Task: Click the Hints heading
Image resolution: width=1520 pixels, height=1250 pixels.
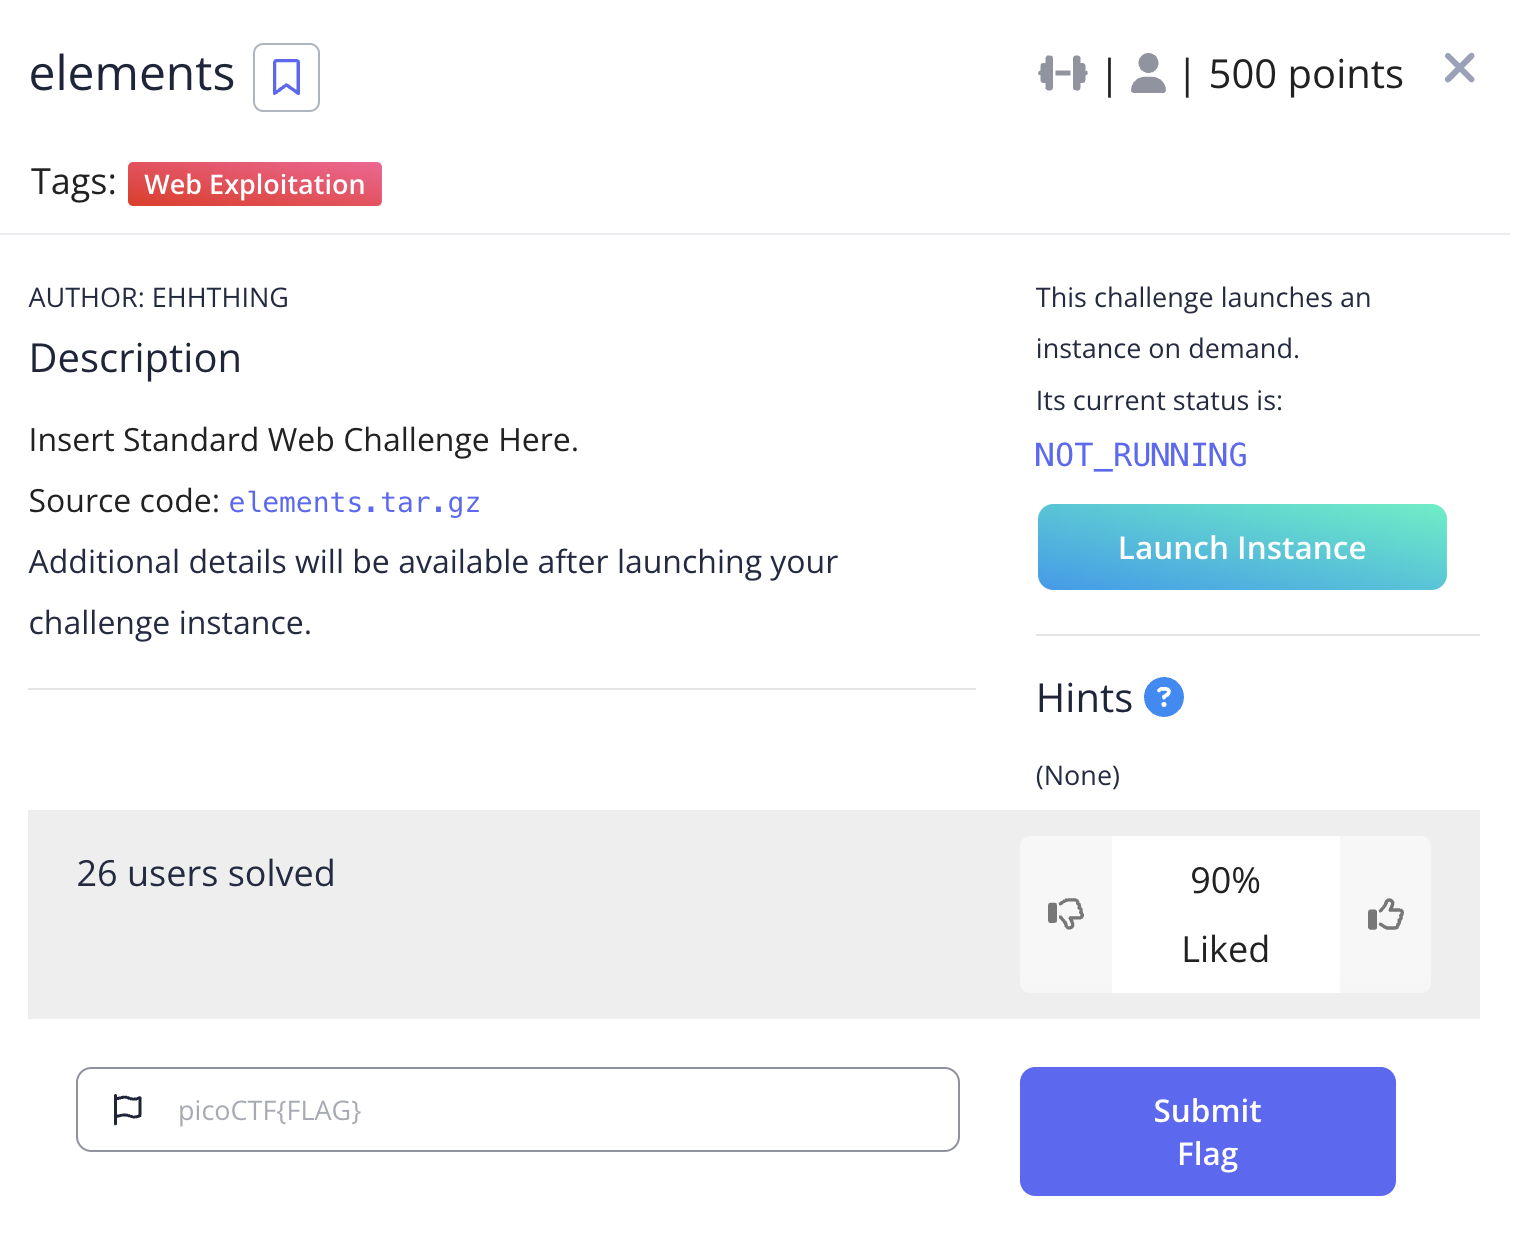Action: [1084, 698]
